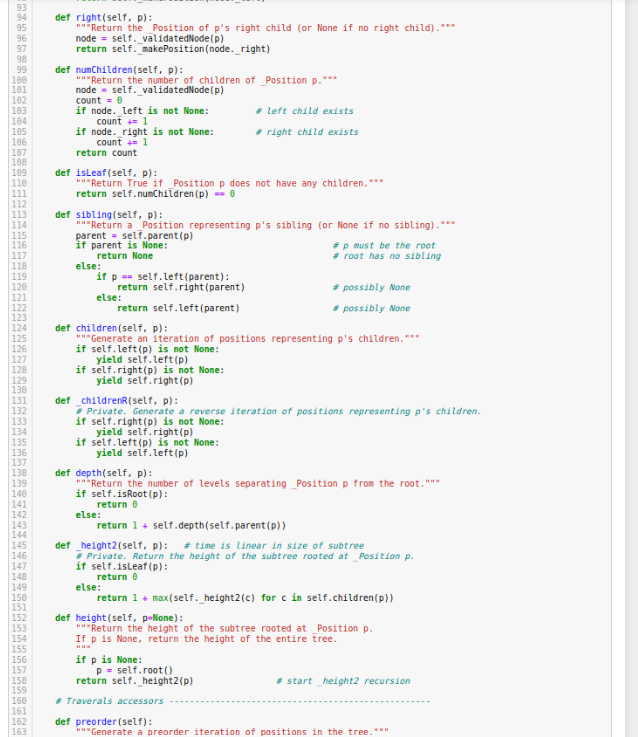This screenshot has width=638, height=737.
Task: Click 'return self.numChildren(p) == 0' statement
Action: click(x=155, y=194)
